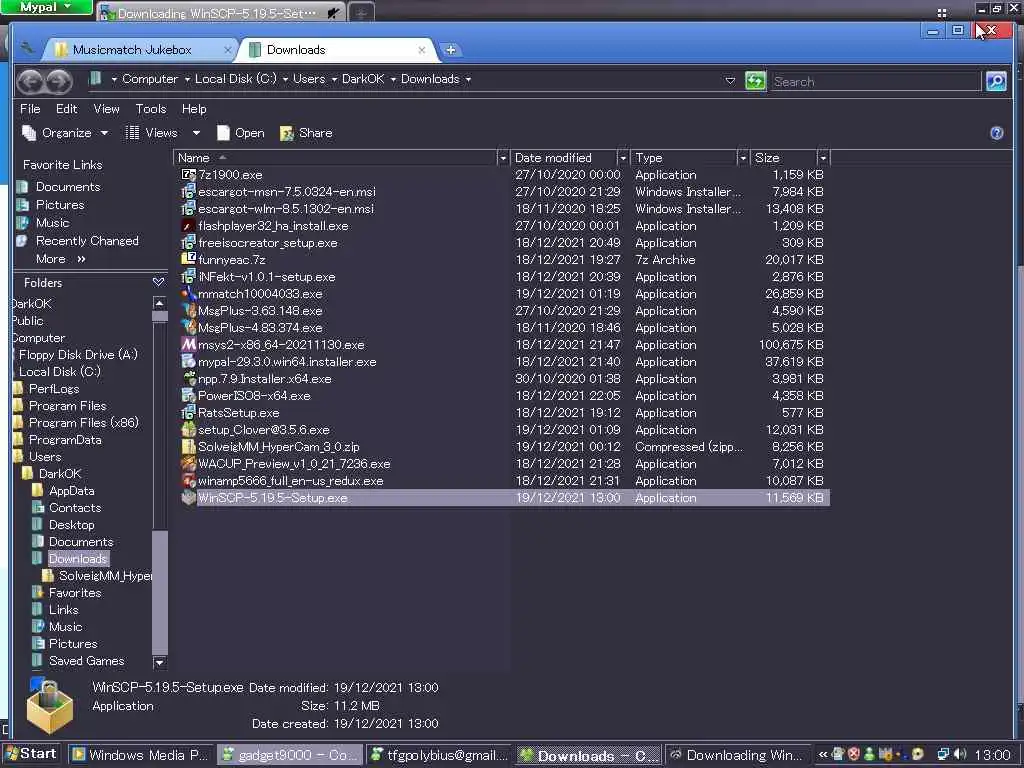Viewport: 1024px width, 768px height.
Task: Click the volume speaker tray icon
Action: pos(959,754)
